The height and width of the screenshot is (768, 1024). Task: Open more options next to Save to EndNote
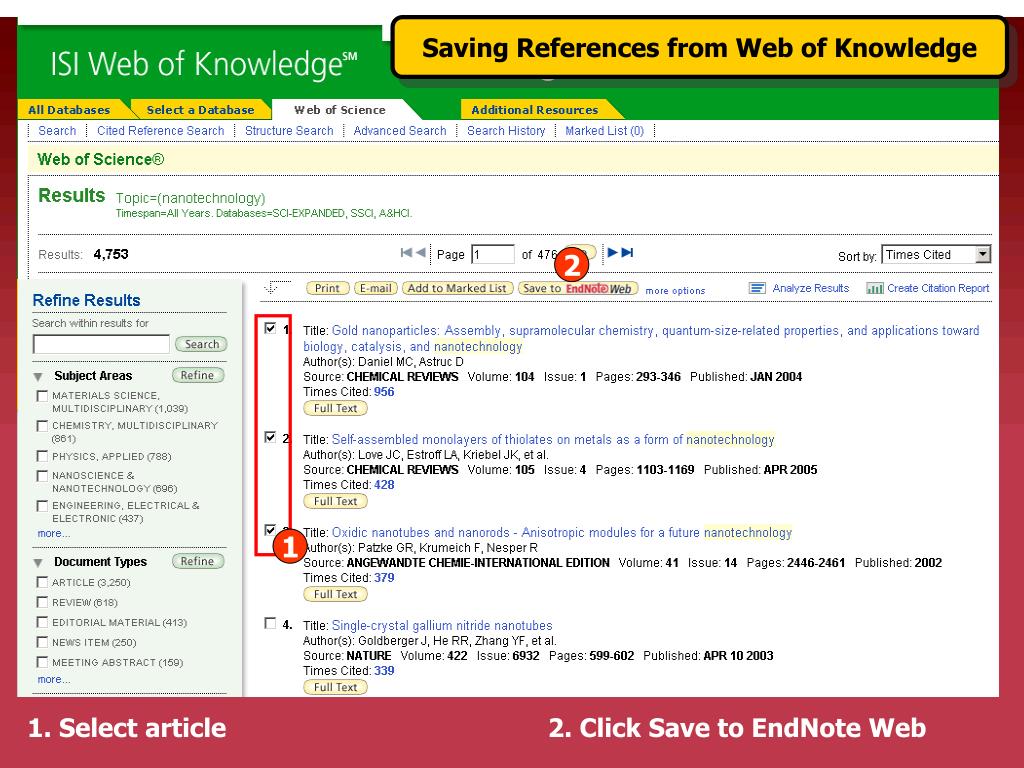(675, 291)
